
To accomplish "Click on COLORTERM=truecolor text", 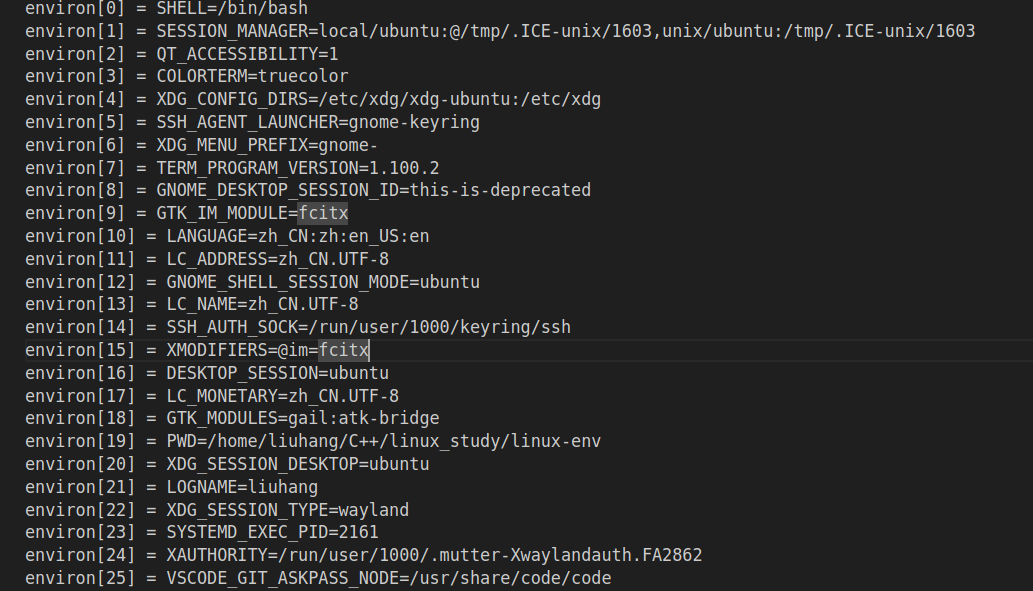I will (252, 76).
